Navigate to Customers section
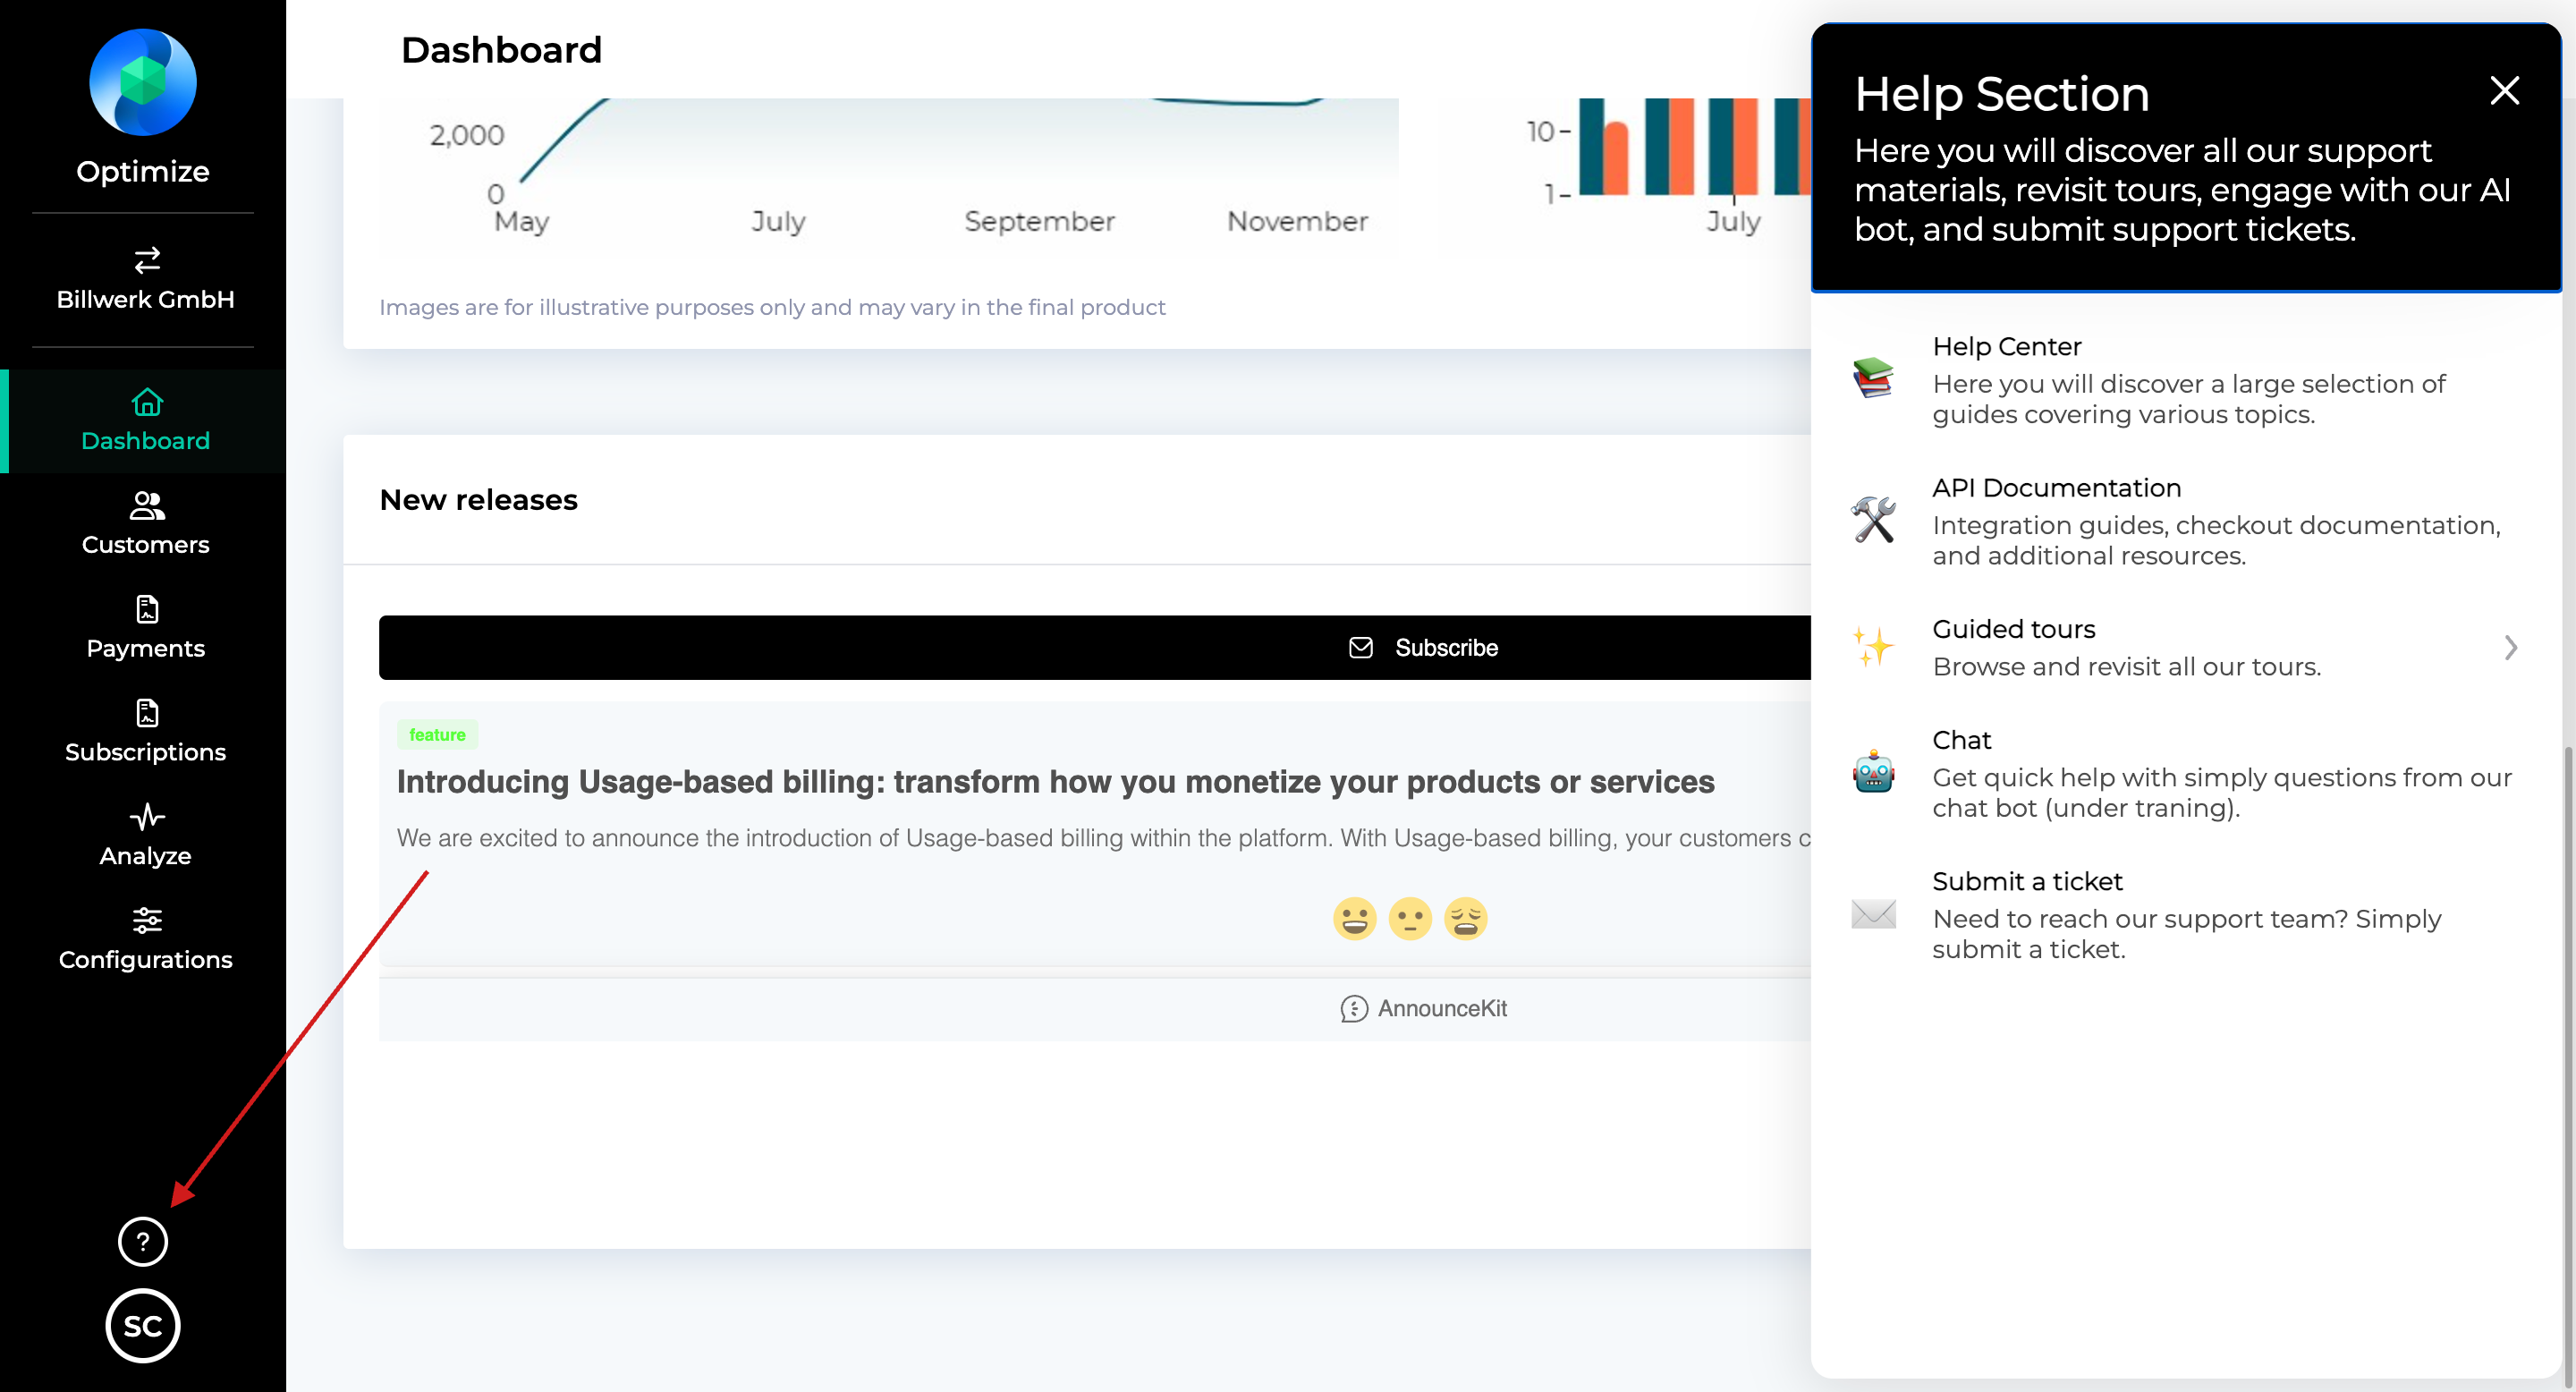 click(x=144, y=522)
